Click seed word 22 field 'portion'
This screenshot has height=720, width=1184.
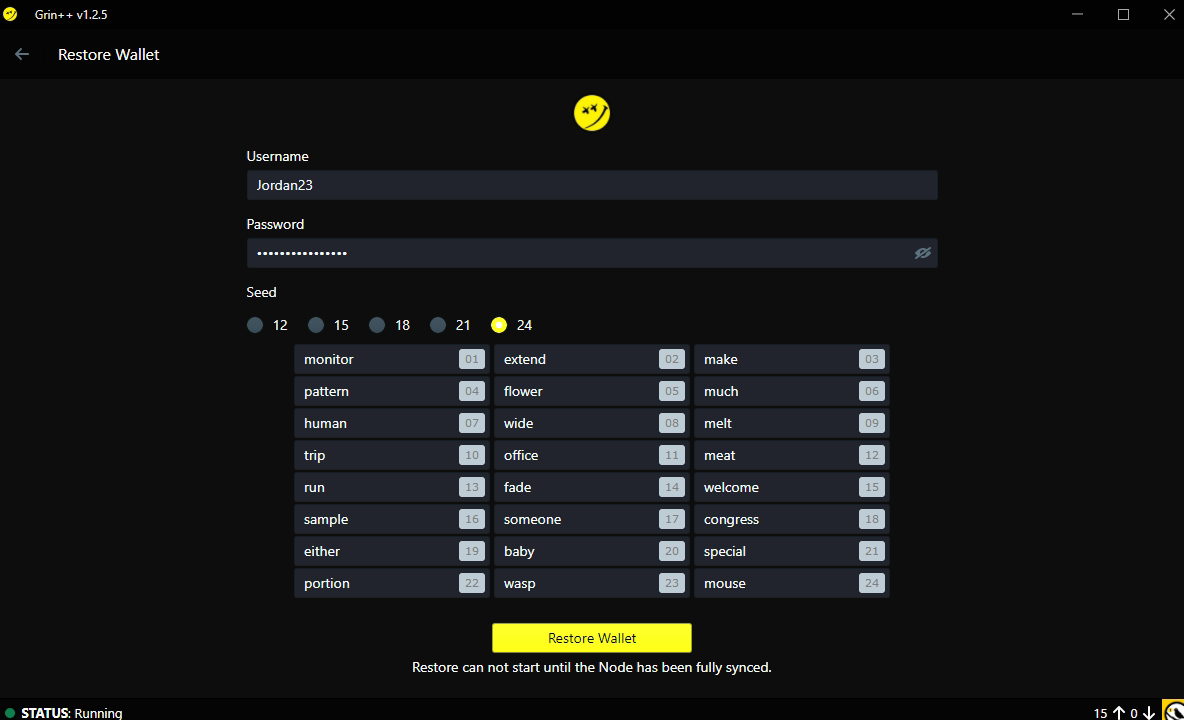click(392, 583)
